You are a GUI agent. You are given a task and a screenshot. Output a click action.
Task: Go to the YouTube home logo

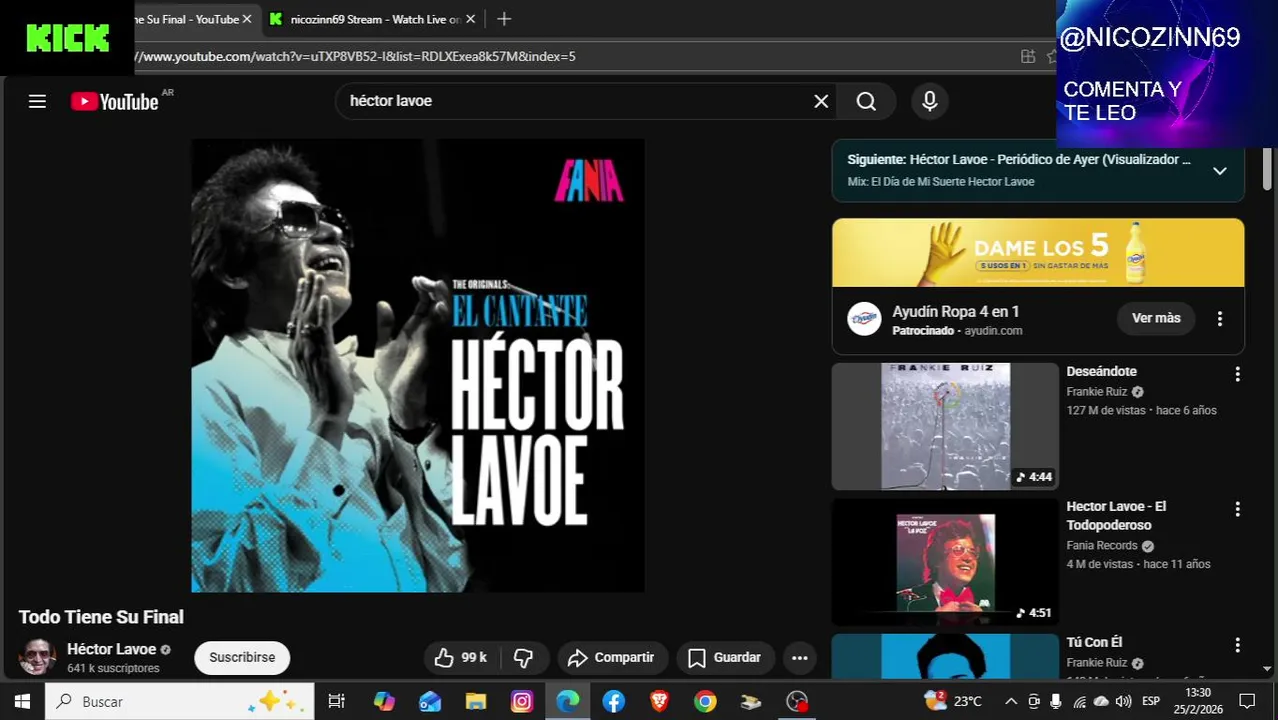(x=115, y=101)
